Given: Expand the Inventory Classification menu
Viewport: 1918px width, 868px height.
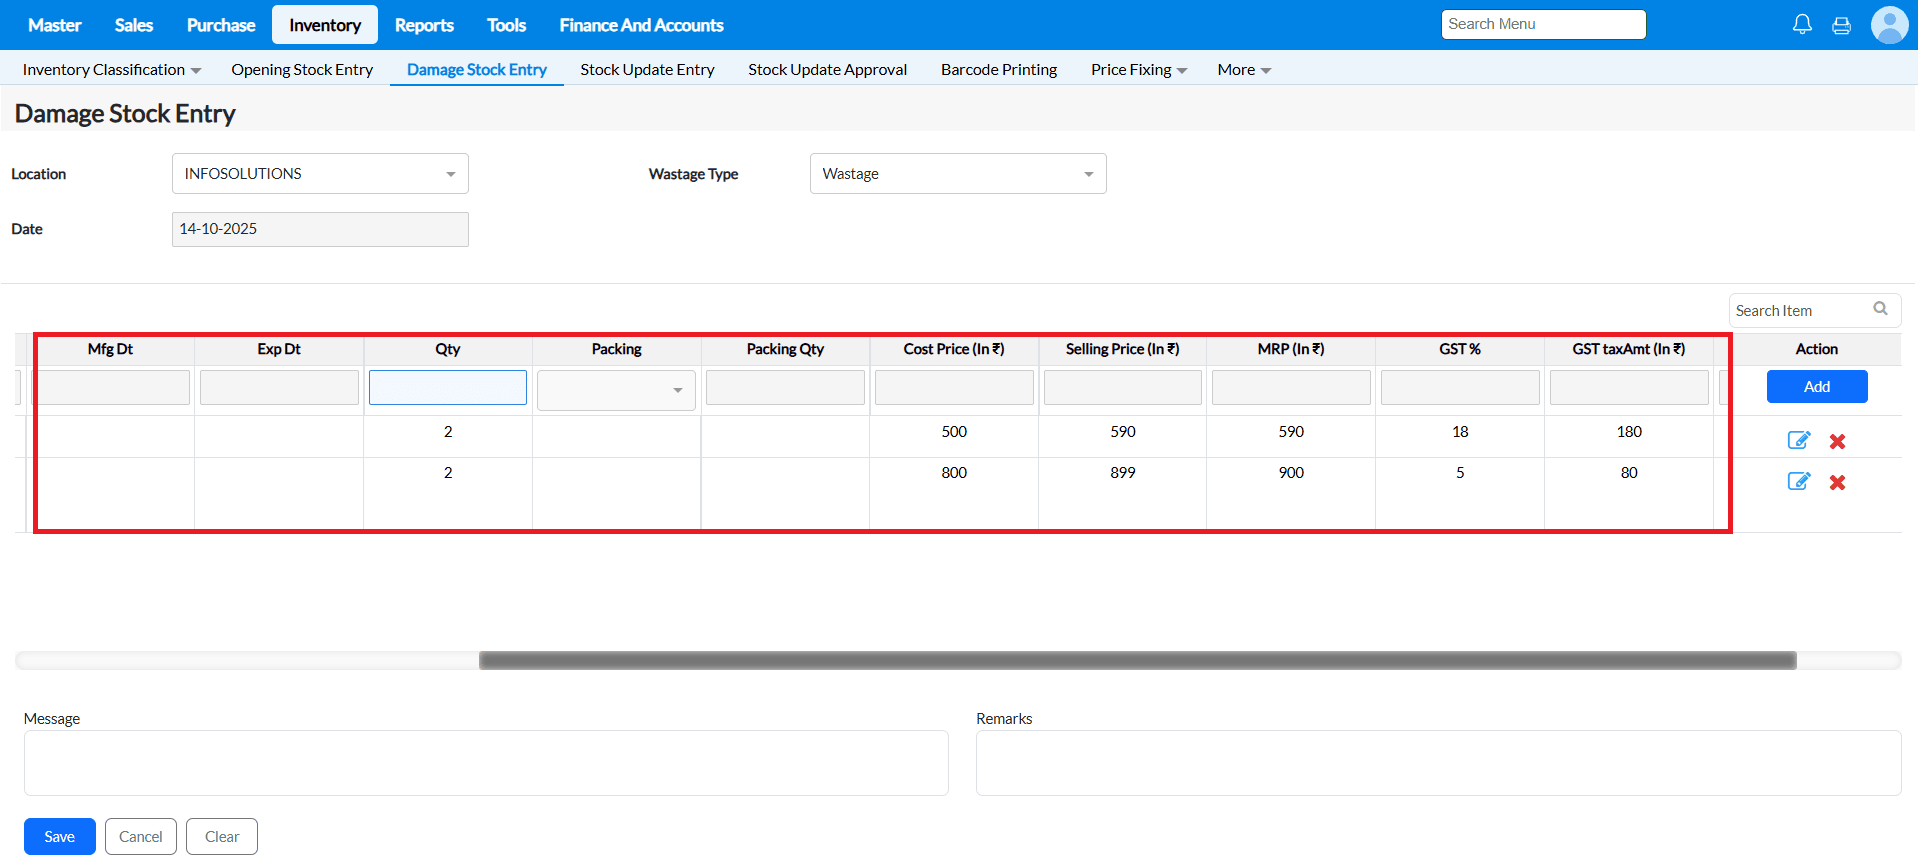Looking at the screenshot, I should [x=111, y=70].
